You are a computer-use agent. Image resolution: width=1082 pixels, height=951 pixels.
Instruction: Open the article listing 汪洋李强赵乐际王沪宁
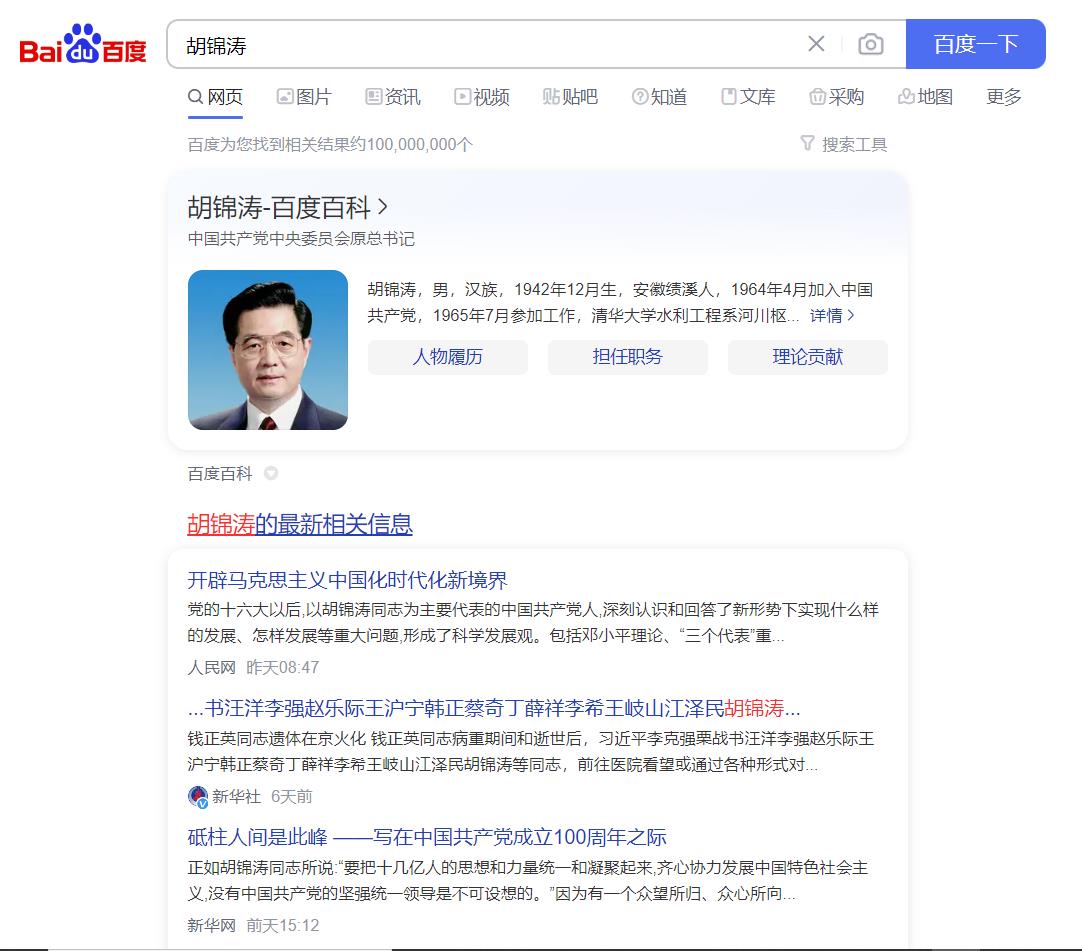(494, 708)
